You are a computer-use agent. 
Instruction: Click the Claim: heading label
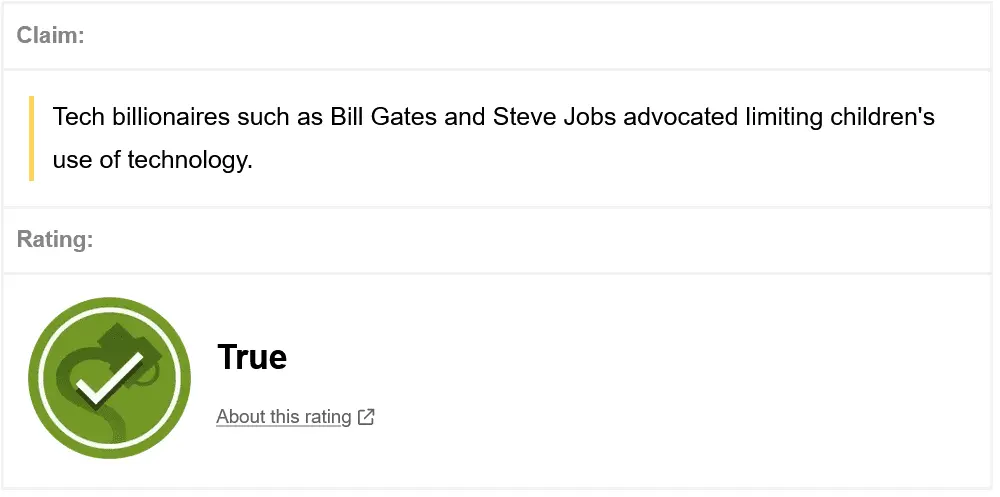(50, 35)
